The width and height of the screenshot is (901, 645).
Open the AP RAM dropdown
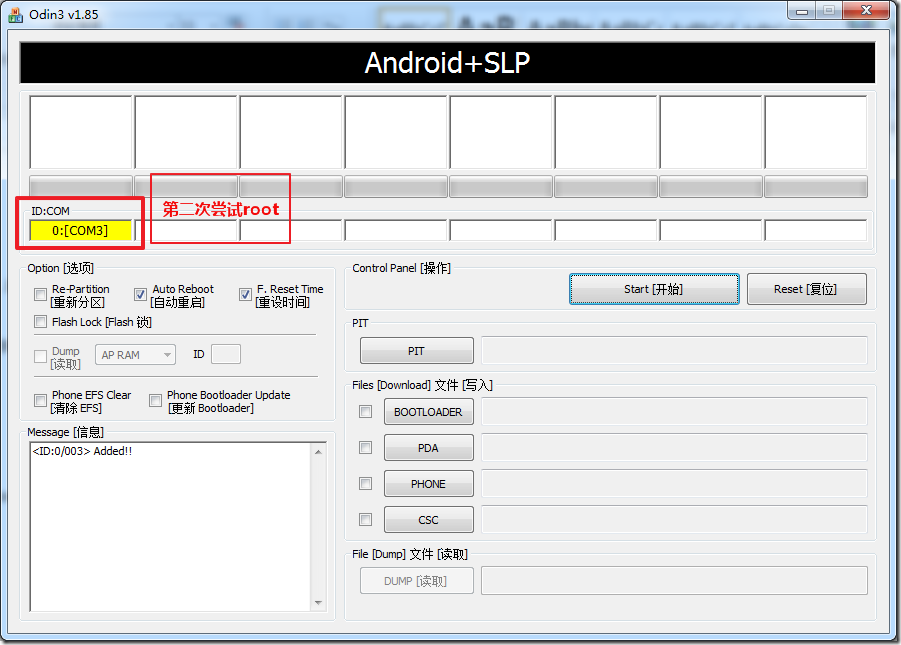[136, 355]
